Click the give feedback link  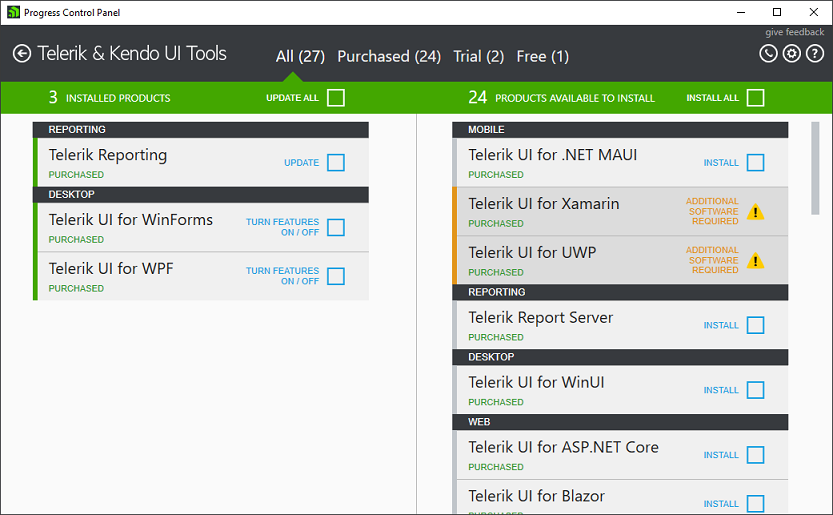795,33
